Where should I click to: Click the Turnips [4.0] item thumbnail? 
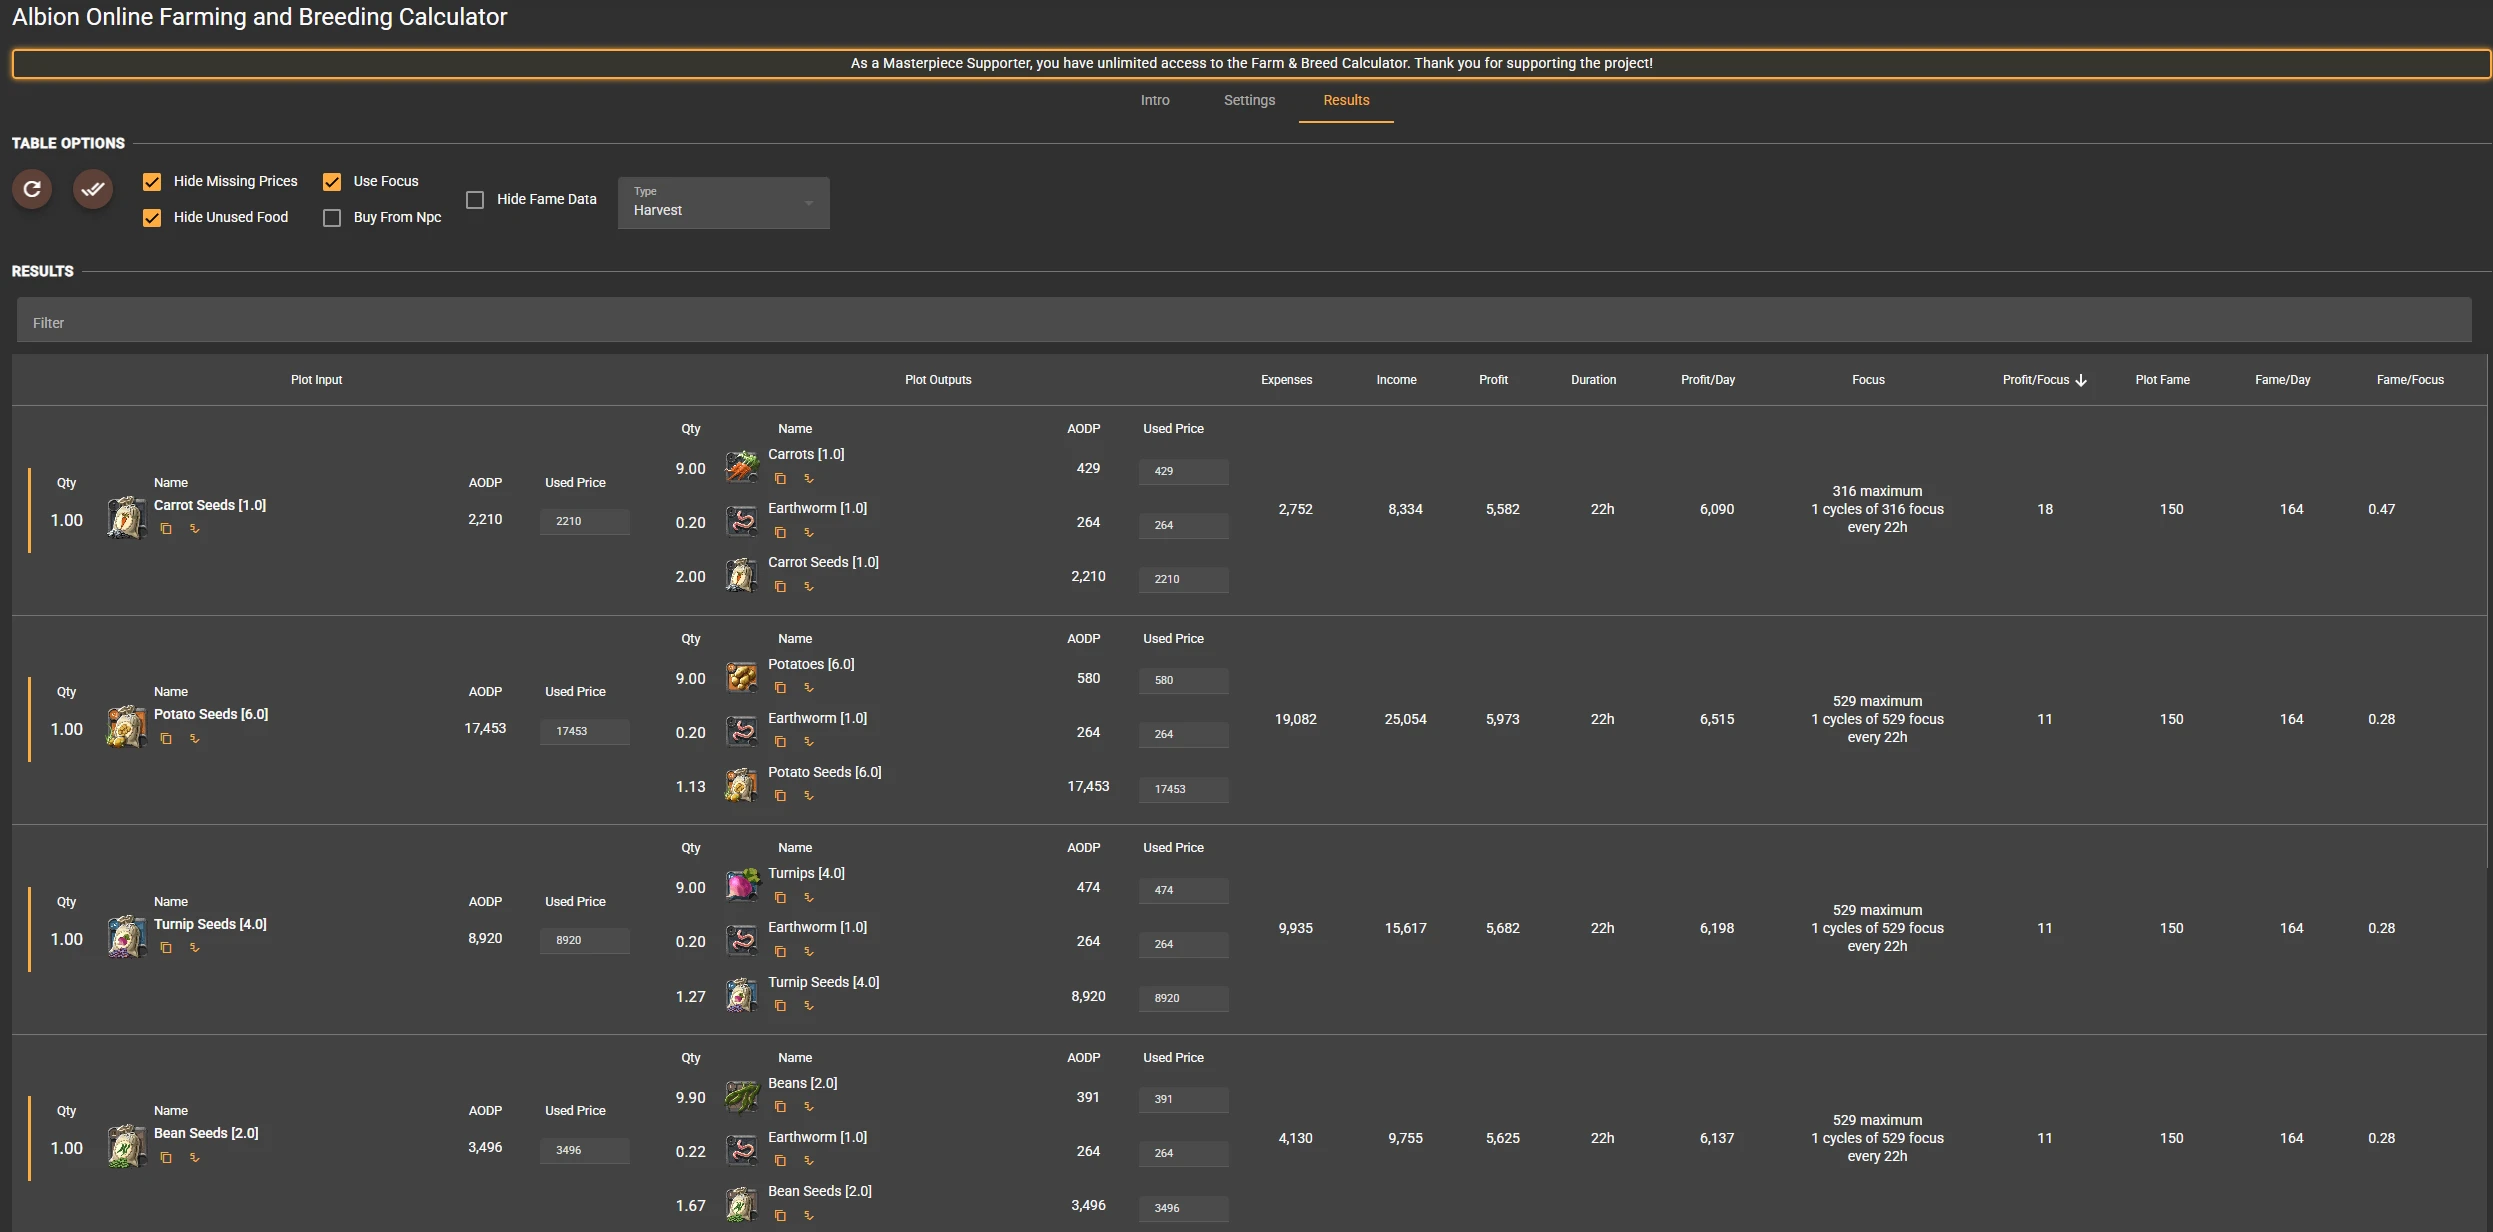pos(742,885)
